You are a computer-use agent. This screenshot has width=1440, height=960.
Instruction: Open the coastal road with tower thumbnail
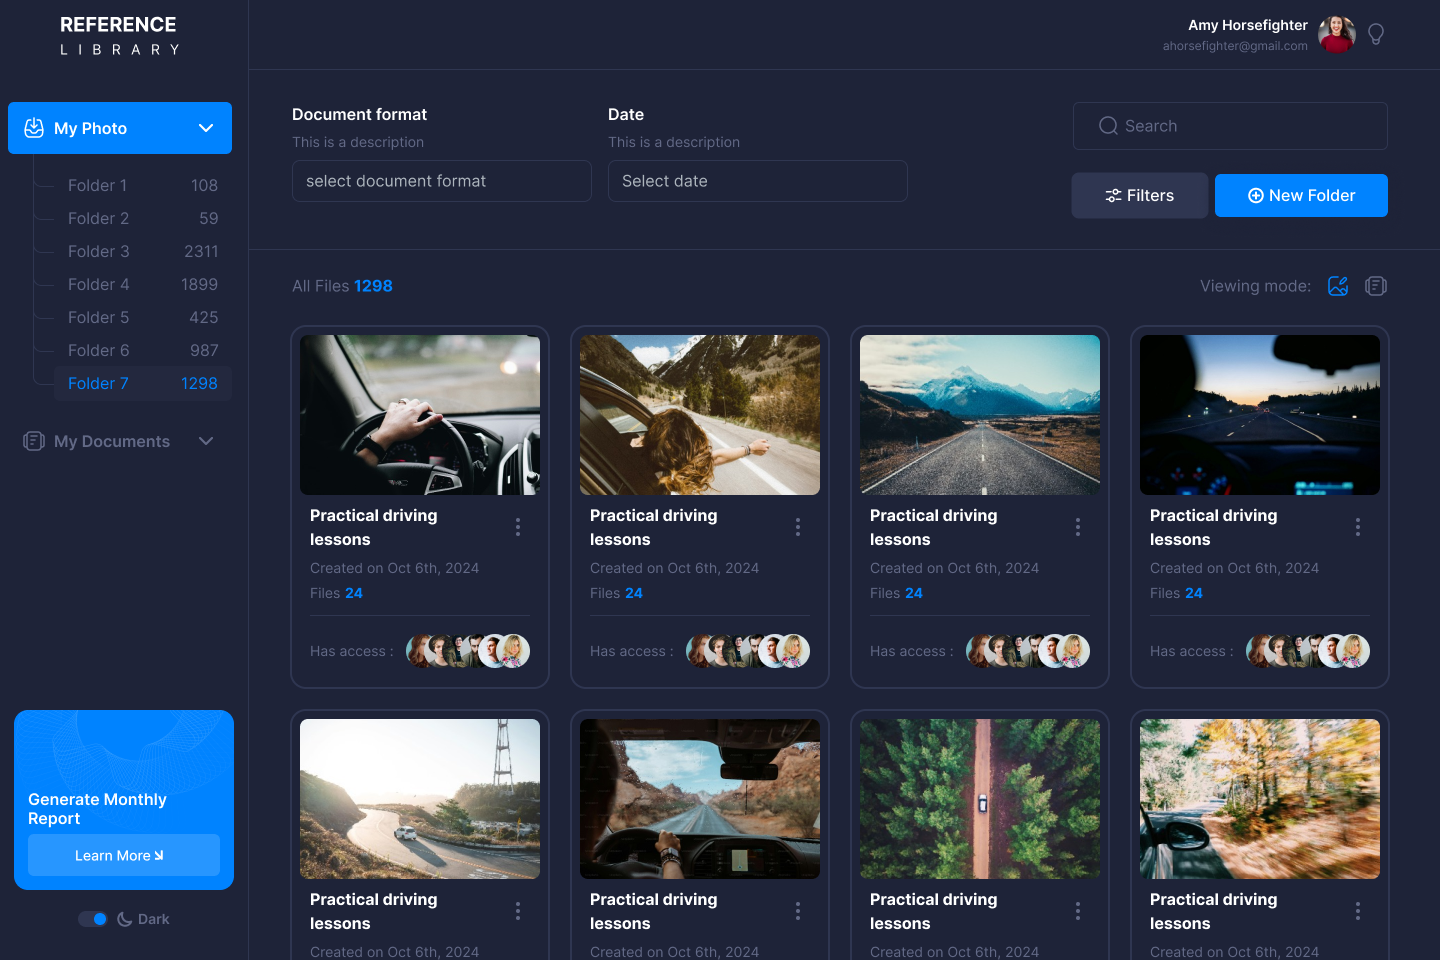point(420,799)
